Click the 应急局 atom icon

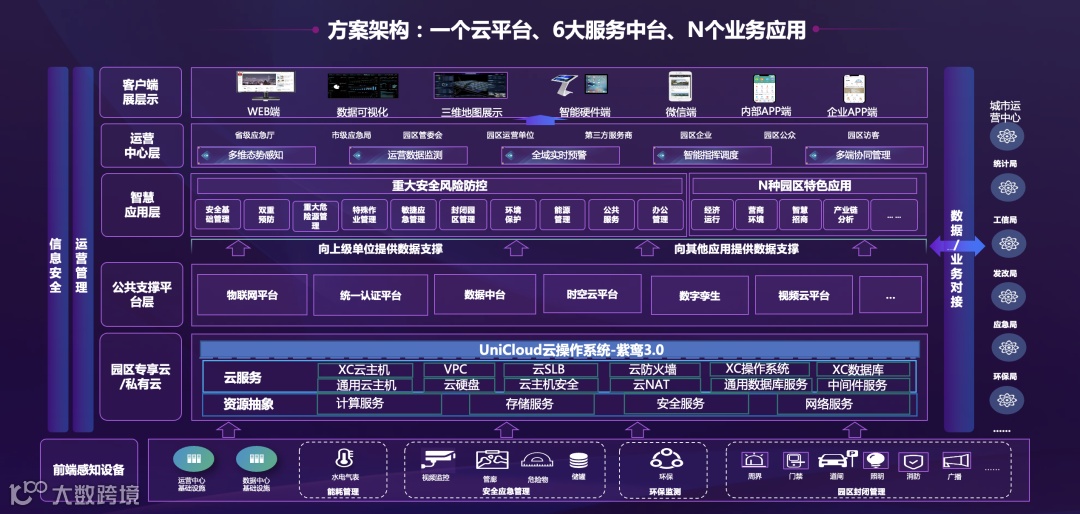tap(1008, 348)
